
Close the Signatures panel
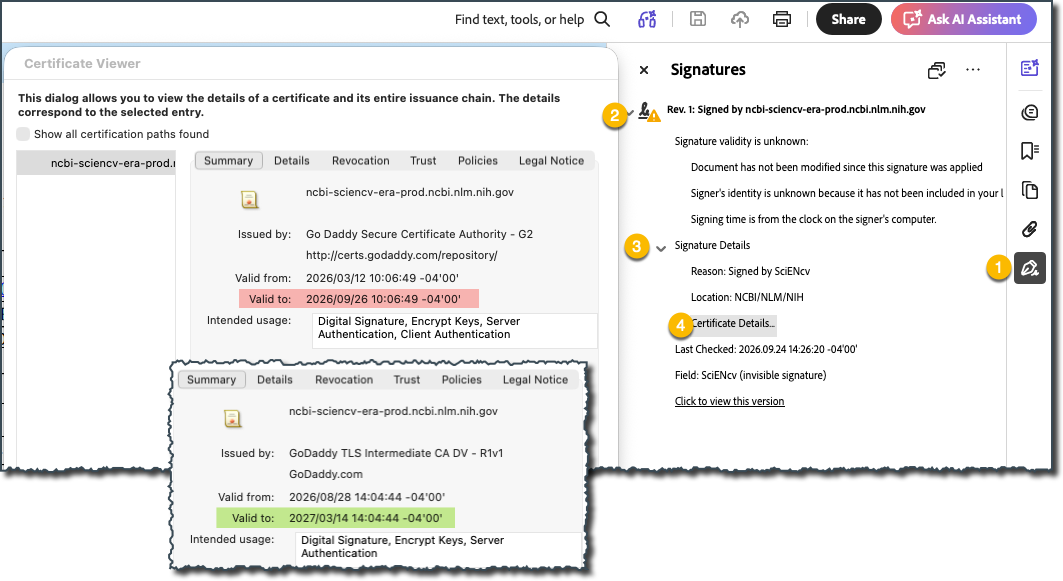click(644, 70)
